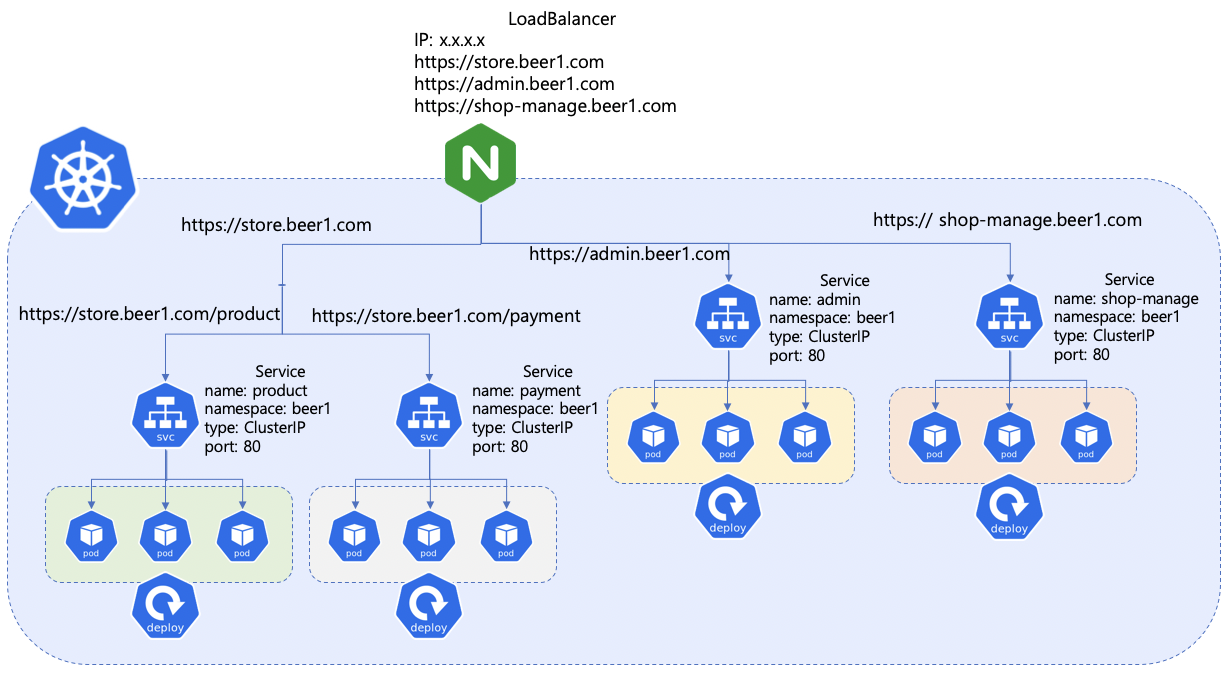This screenshot has height=673, width=1232.
Task: Select last pod in green product group
Action: (x=243, y=535)
